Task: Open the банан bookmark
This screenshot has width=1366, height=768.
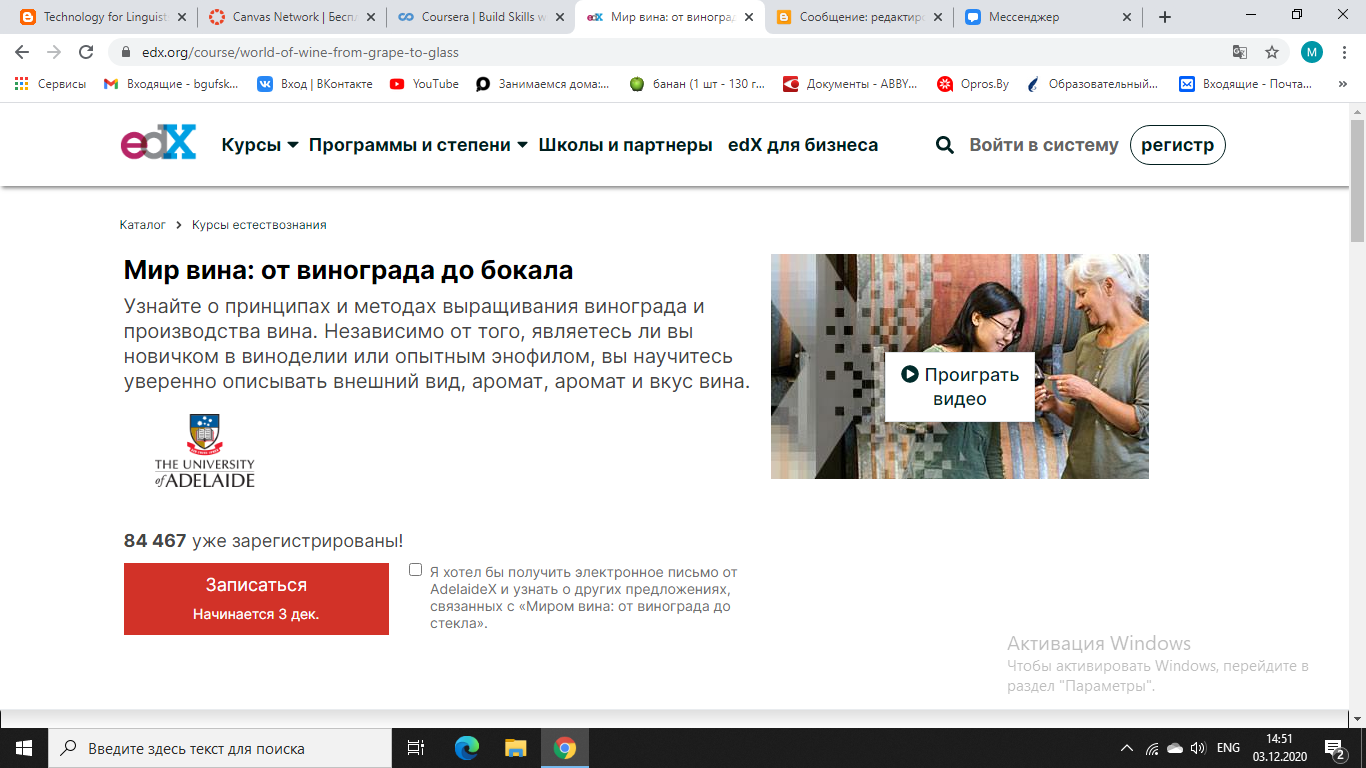Action: coord(697,84)
